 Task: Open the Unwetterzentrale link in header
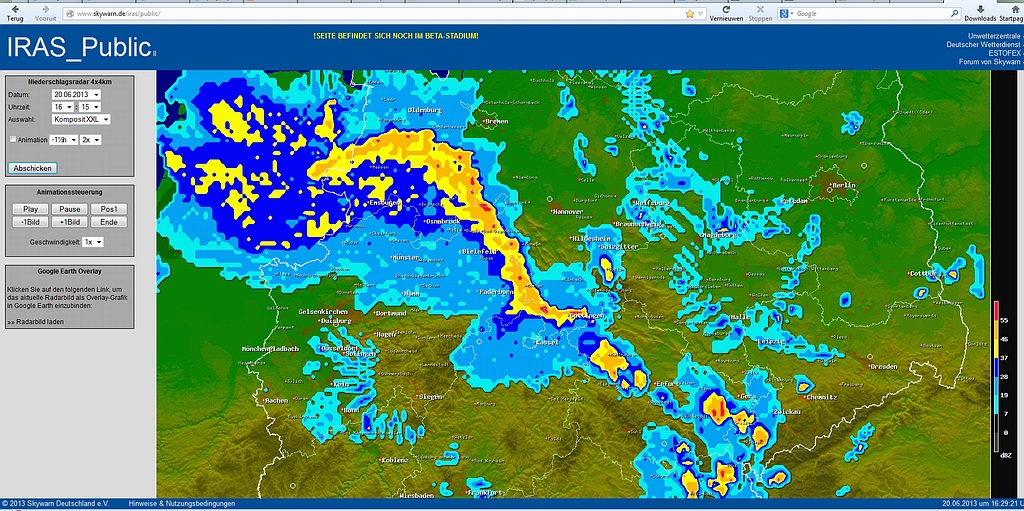[992, 35]
